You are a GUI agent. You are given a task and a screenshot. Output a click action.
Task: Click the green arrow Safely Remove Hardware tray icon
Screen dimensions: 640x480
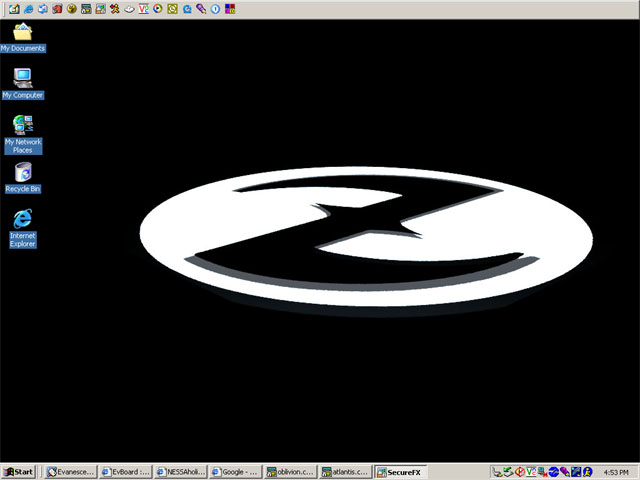coord(508,472)
